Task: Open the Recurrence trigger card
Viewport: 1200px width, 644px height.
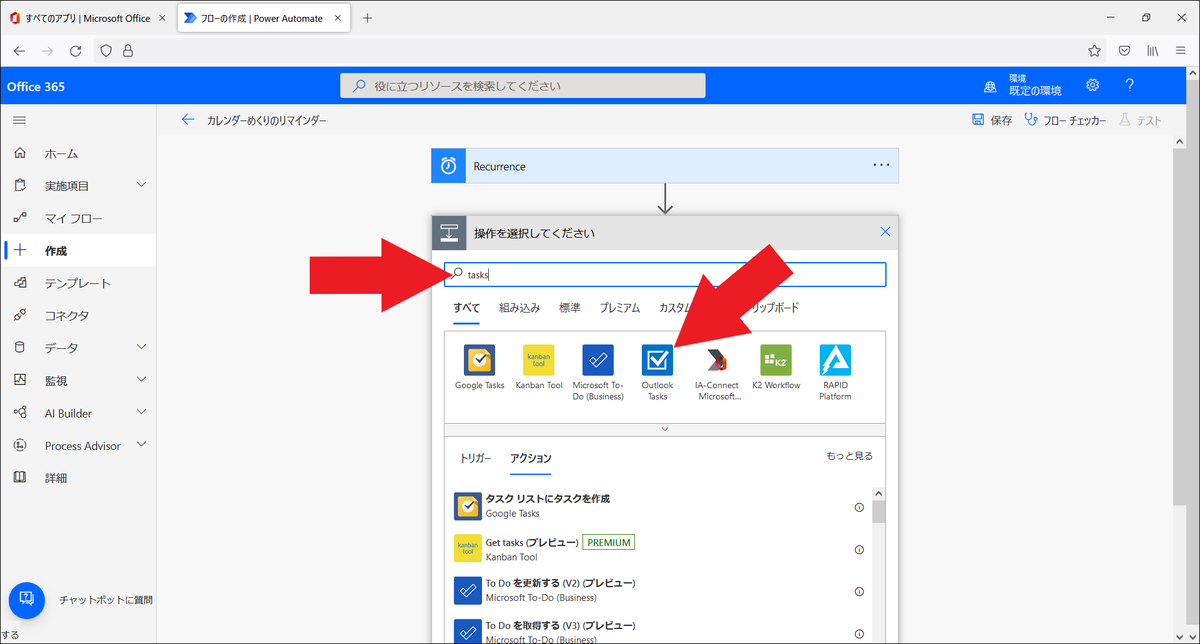Action: click(x=665, y=166)
